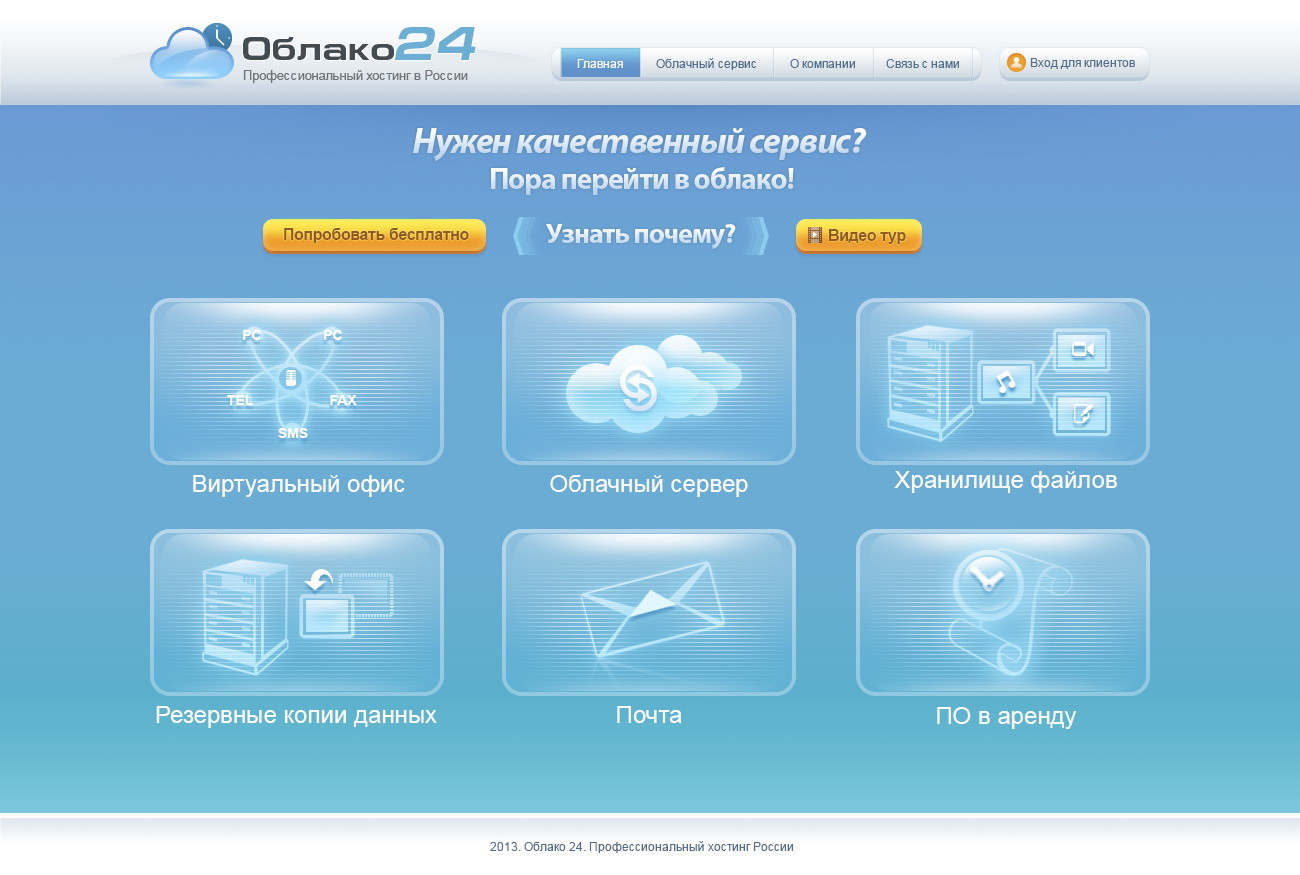The height and width of the screenshot is (875, 1300).
Task: Click the Почта envelope icon tile
Action: pos(648,612)
